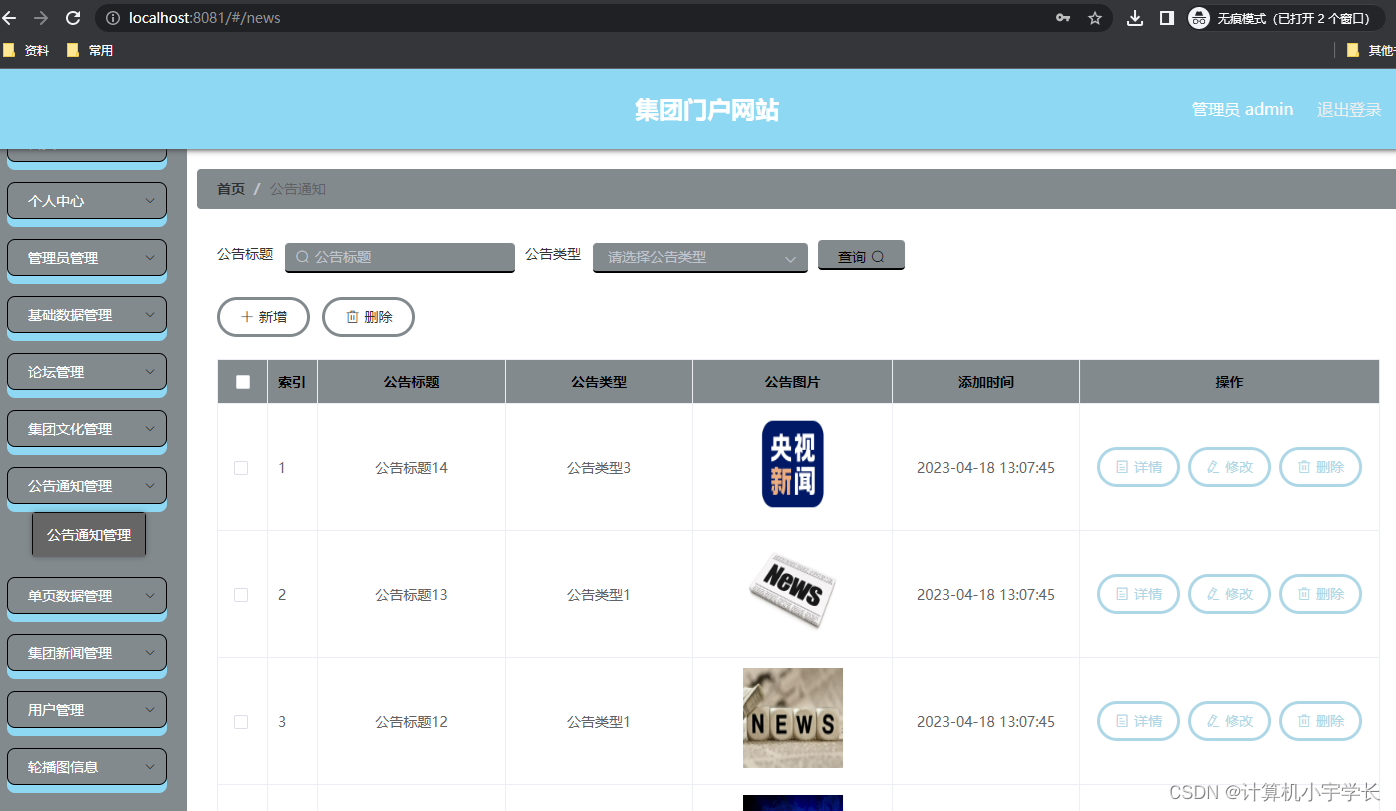Open the browser downloads icon
Viewport: 1396px width, 811px height.
coord(1135,18)
